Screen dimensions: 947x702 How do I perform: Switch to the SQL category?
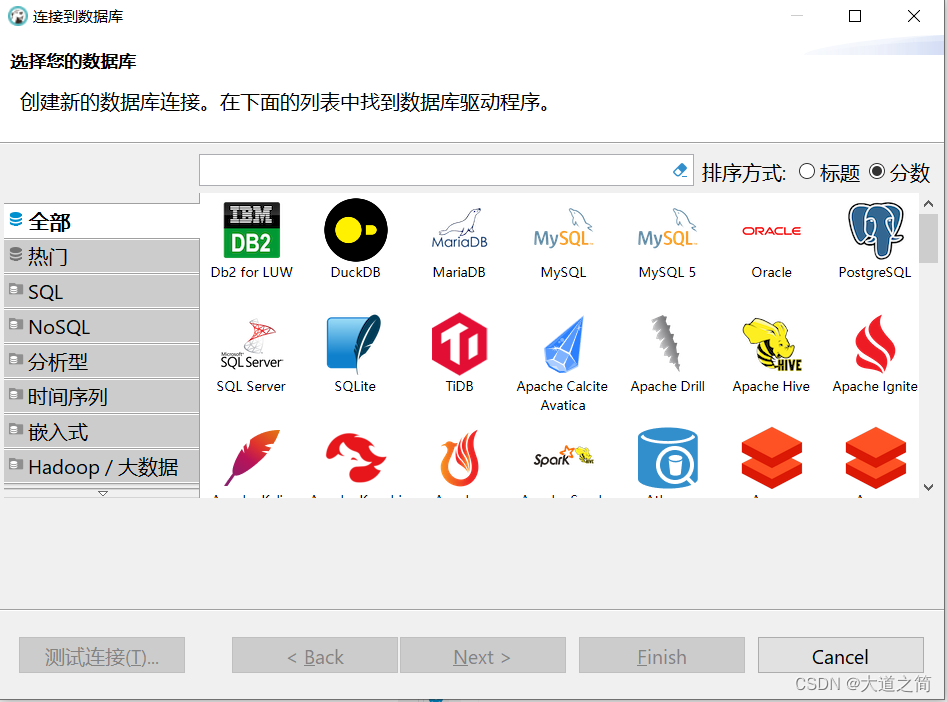101,292
